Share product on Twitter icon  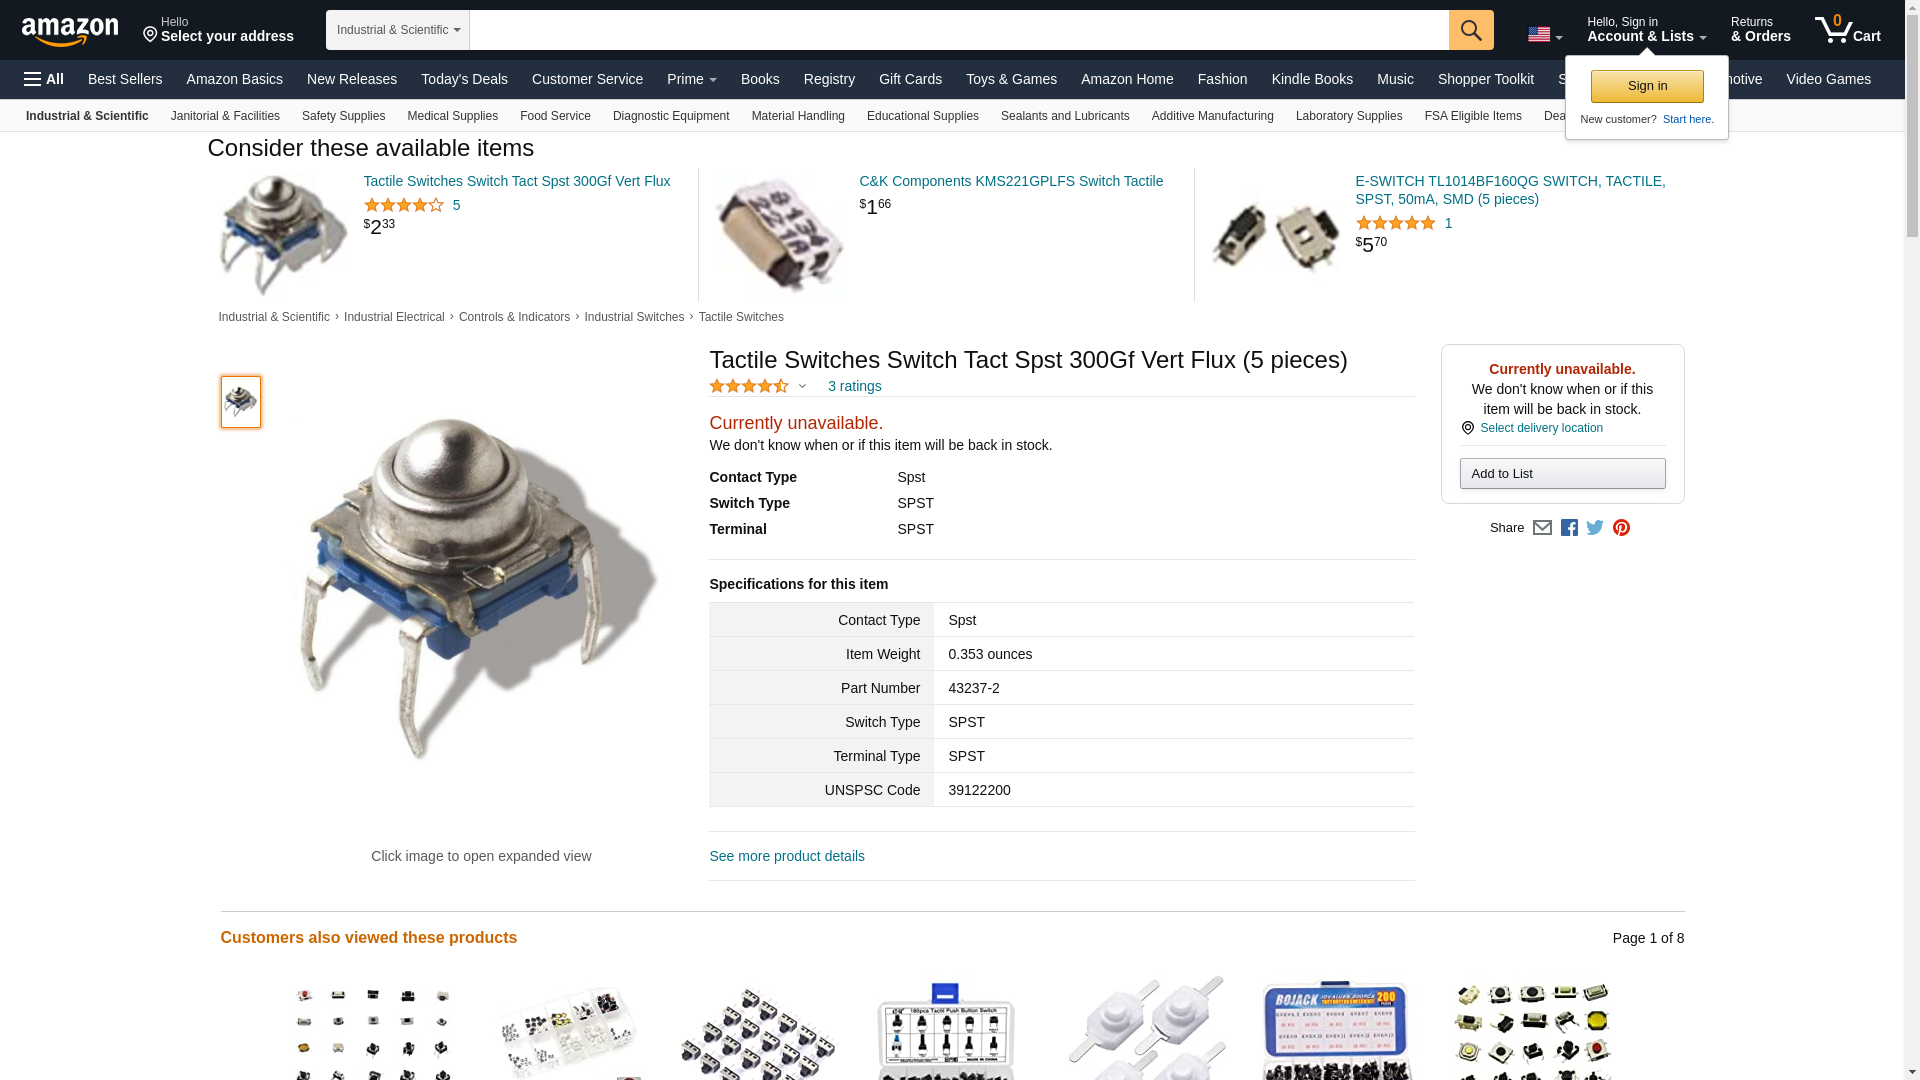click(1595, 528)
